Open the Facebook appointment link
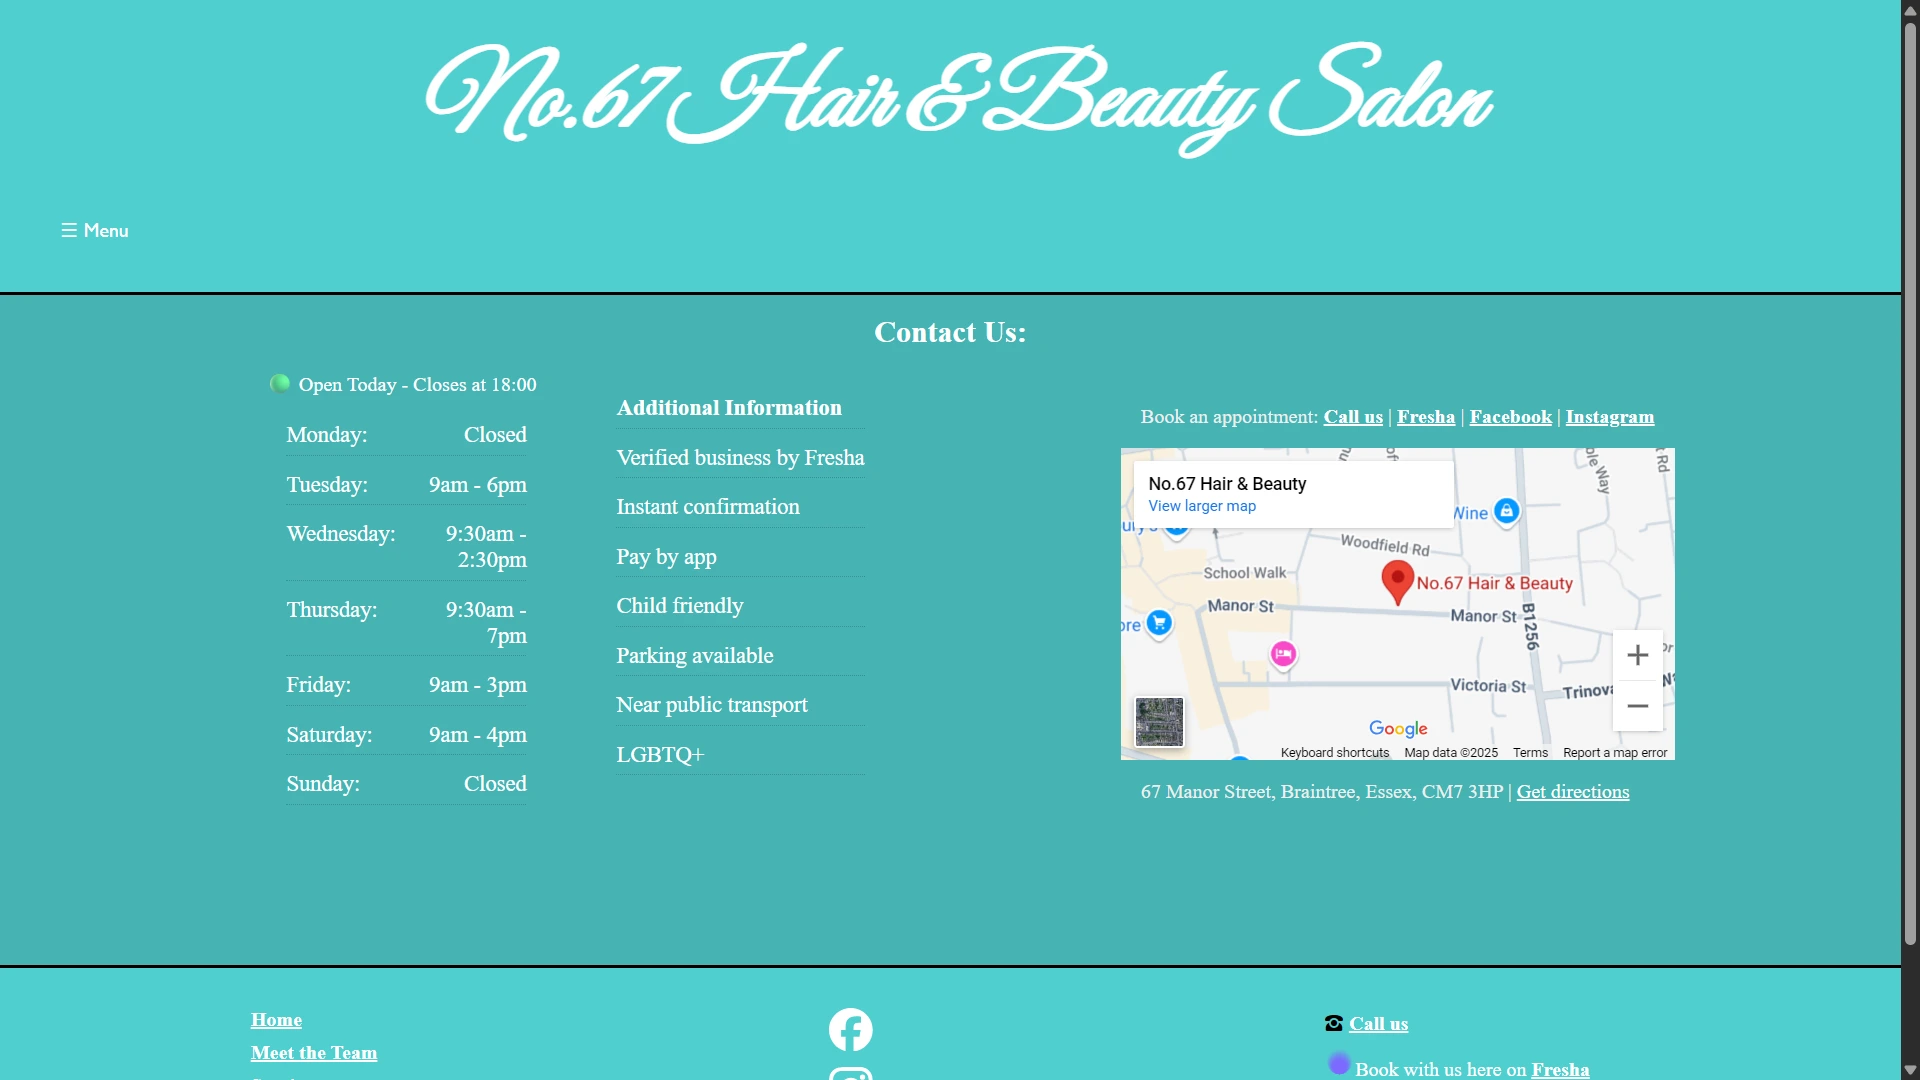 point(1510,417)
